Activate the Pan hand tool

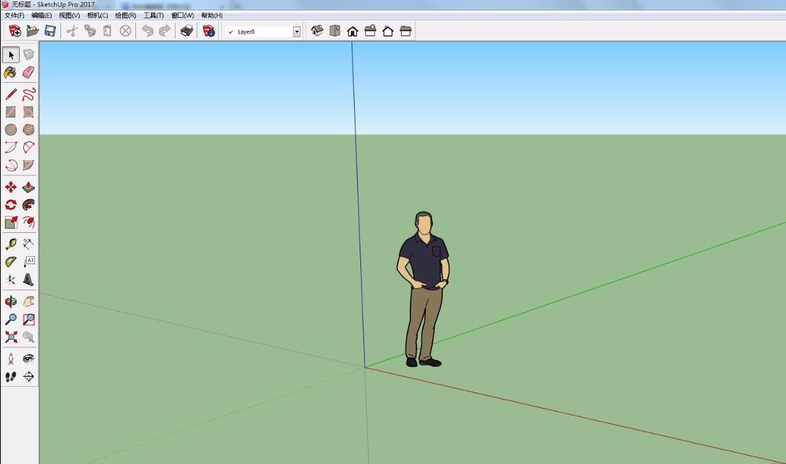pos(29,302)
